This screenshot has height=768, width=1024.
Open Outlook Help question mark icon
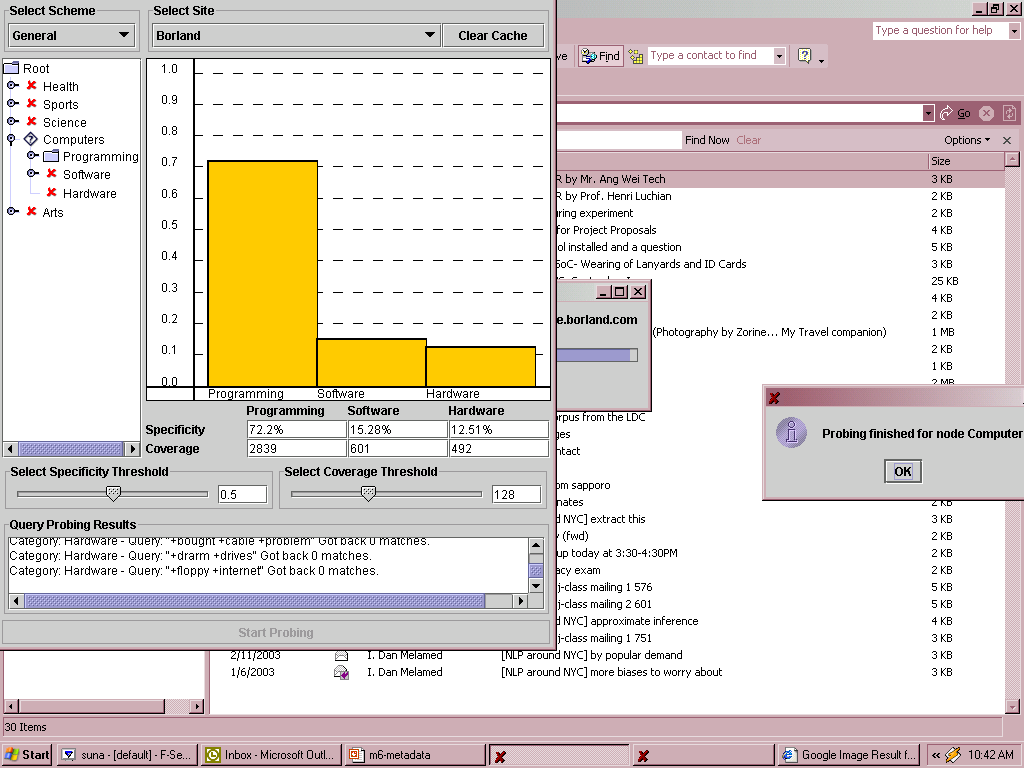(x=804, y=56)
